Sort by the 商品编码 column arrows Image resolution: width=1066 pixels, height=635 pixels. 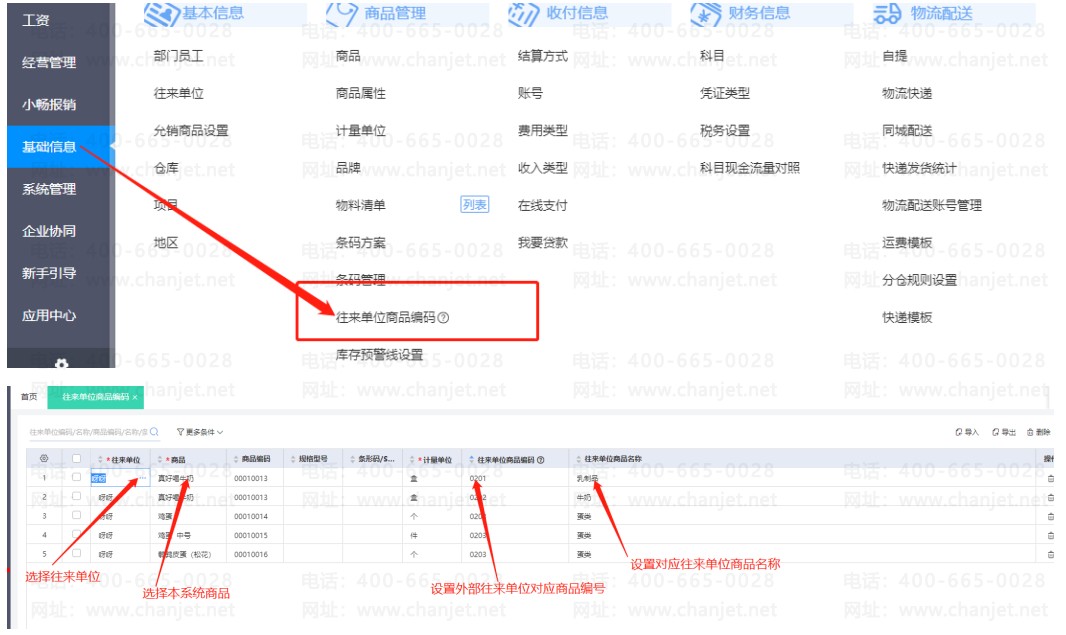pyautogui.click(x=236, y=460)
